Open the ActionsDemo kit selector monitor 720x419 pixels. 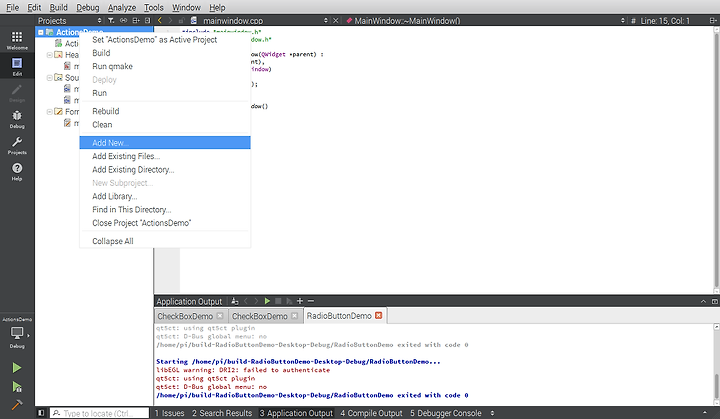click(17, 333)
